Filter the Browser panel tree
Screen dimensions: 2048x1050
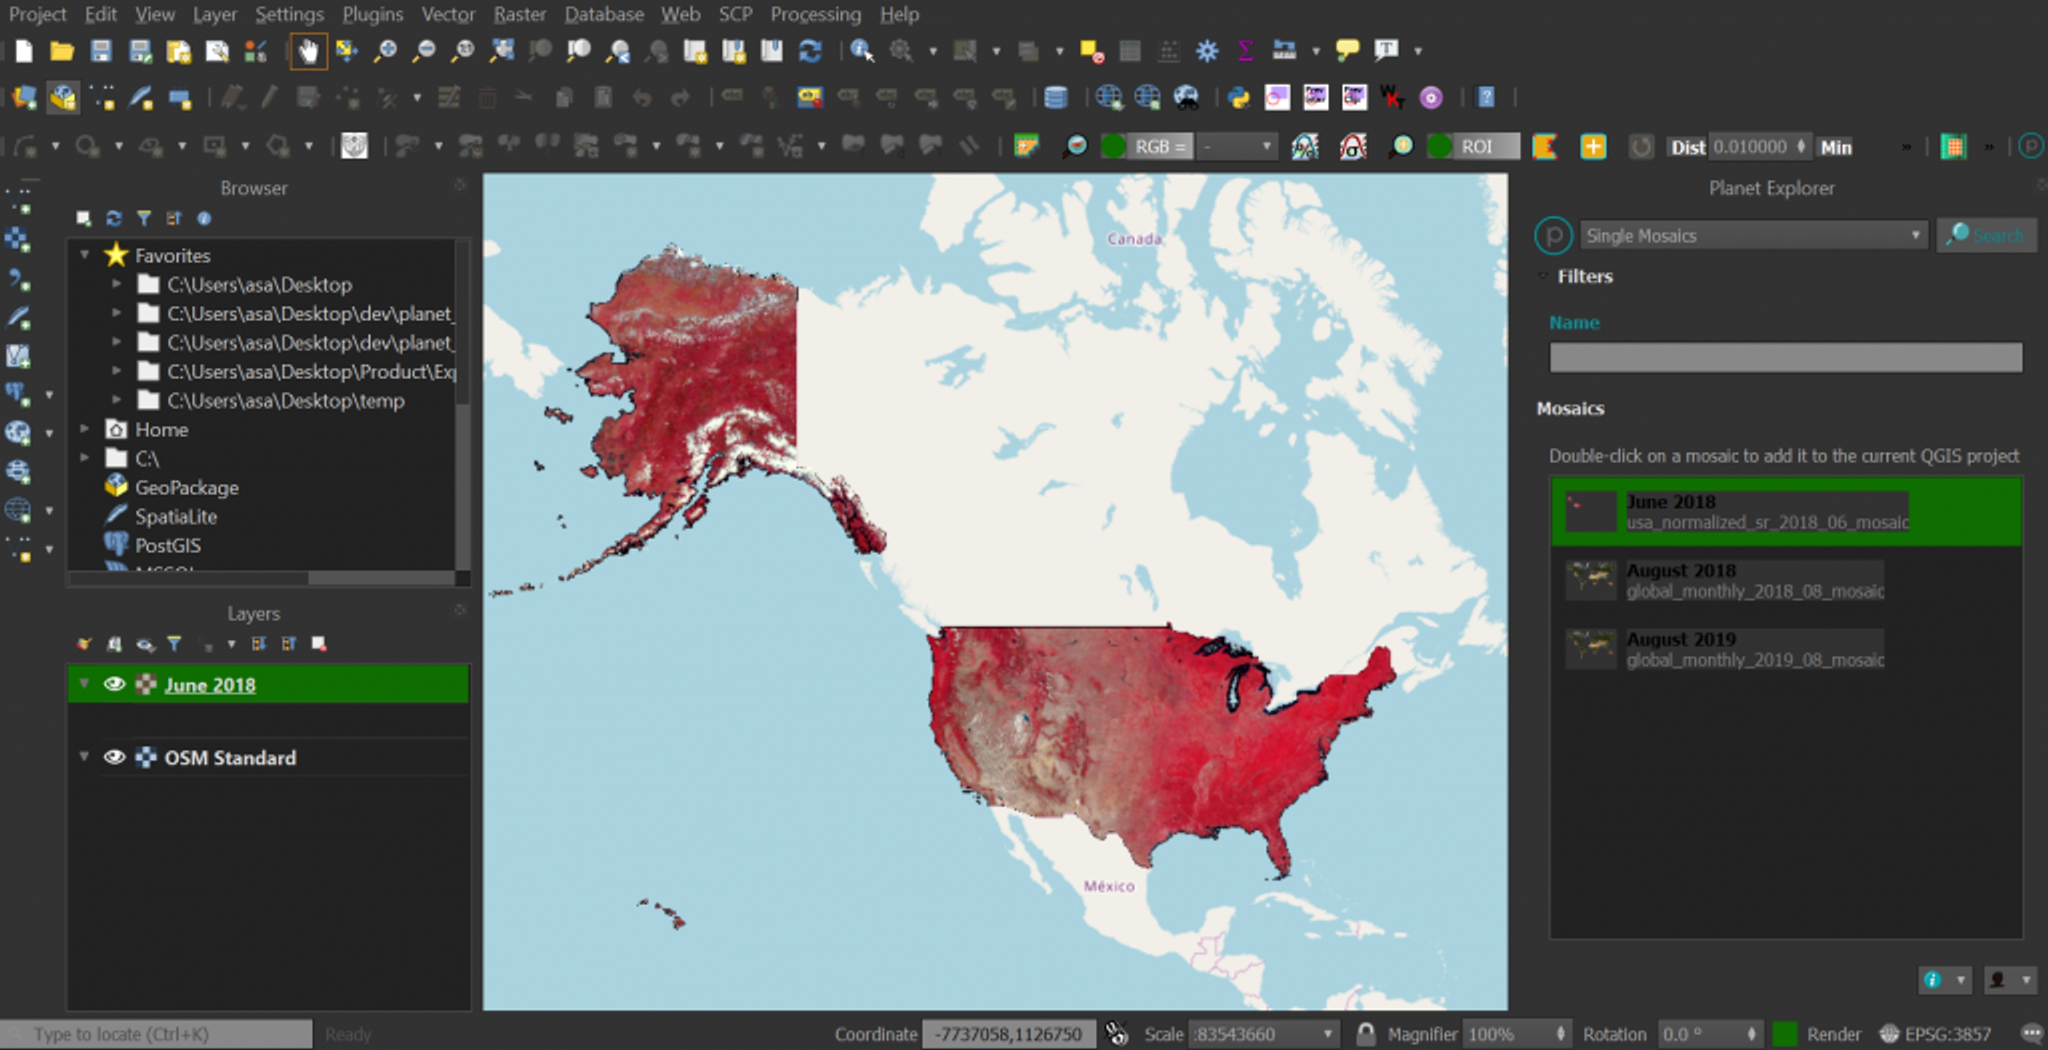click(x=144, y=218)
